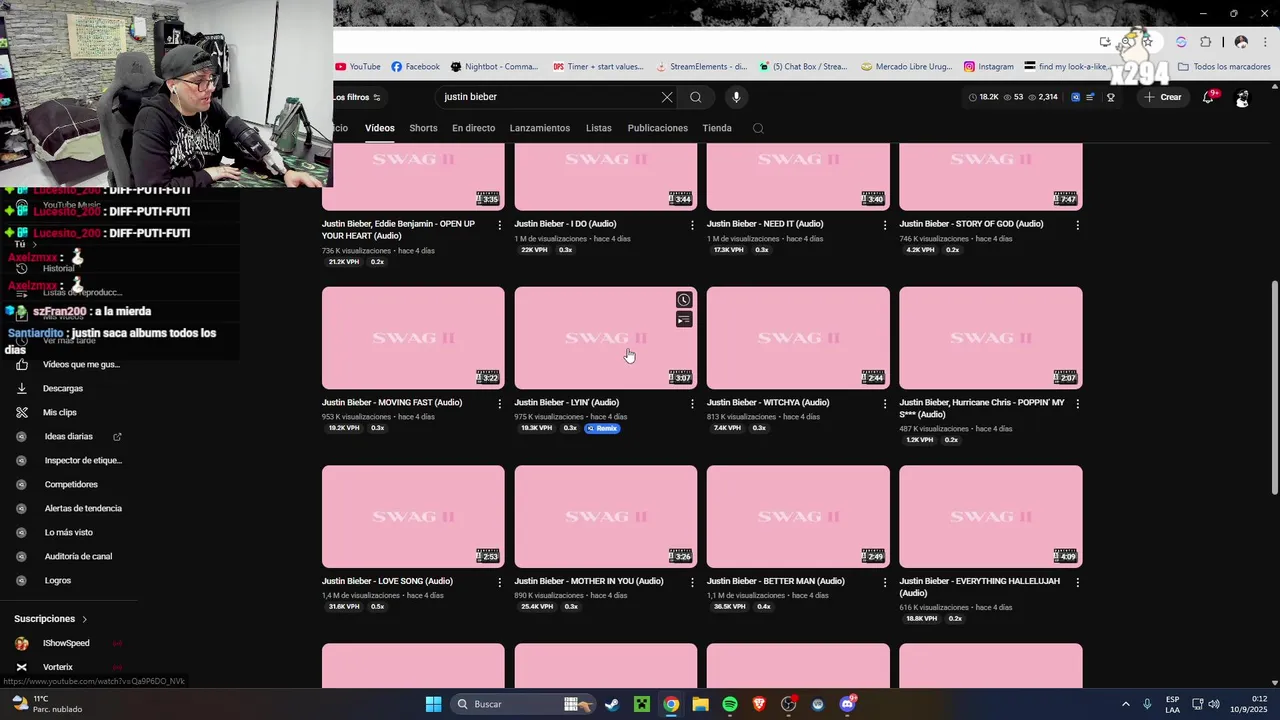Open more options for 'NEED IT (Audio)' video
The width and height of the screenshot is (1280, 720).
tap(885, 225)
